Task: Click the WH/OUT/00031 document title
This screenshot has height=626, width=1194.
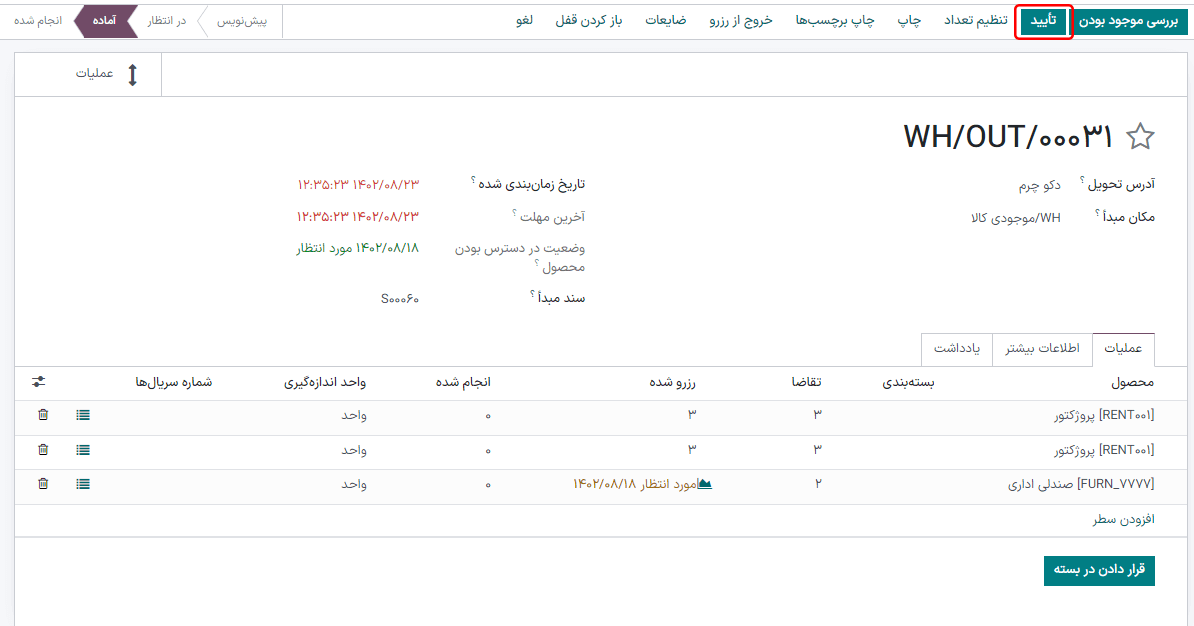Action: coord(1008,137)
